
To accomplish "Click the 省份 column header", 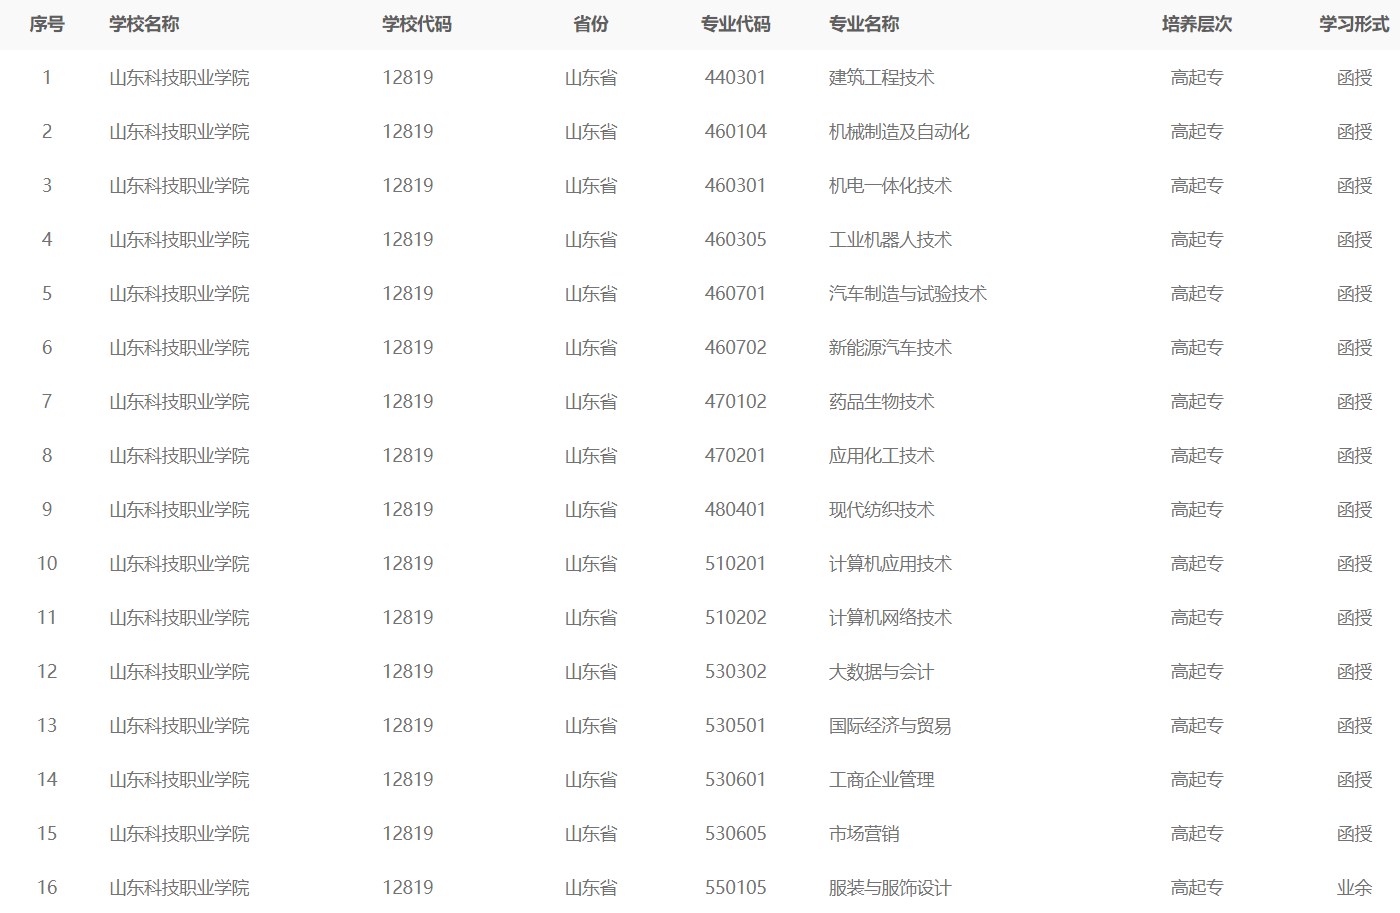I will [x=591, y=24].
